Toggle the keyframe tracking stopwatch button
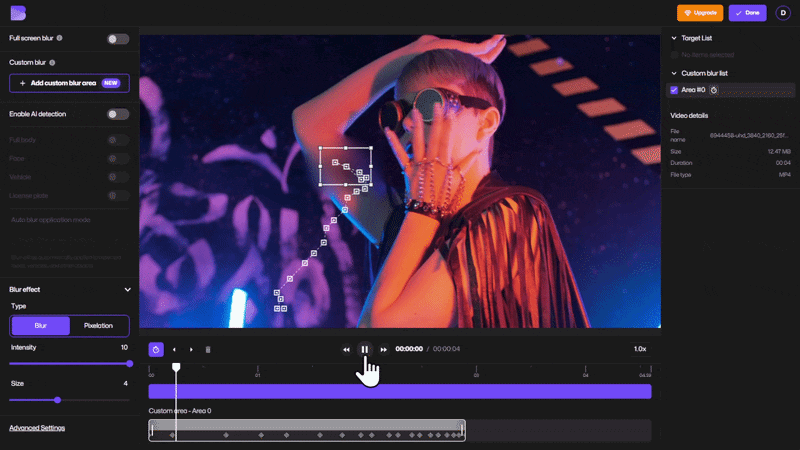Screen dimensions: 800x450 (x=156, y=349)
